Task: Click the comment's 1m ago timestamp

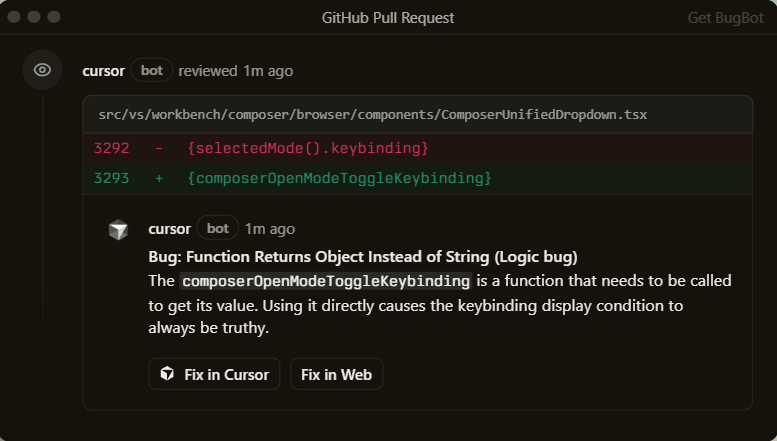Action: (x=270, y=229)
